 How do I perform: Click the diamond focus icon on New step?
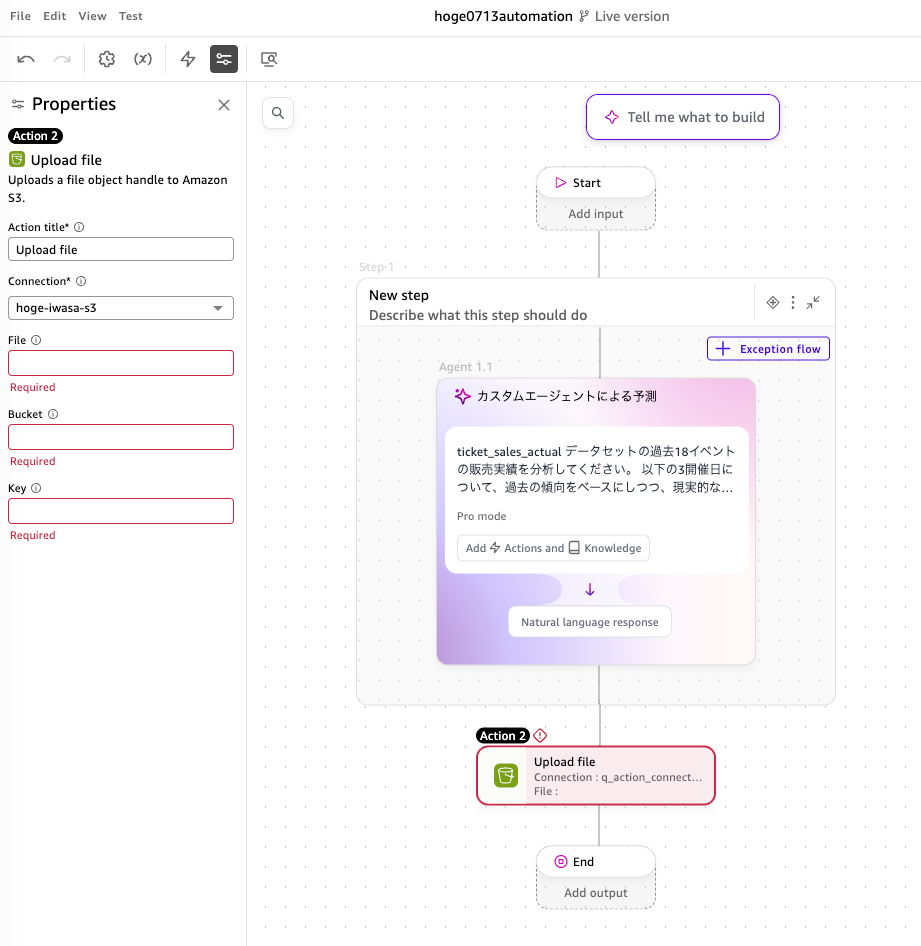click(773, 302)
